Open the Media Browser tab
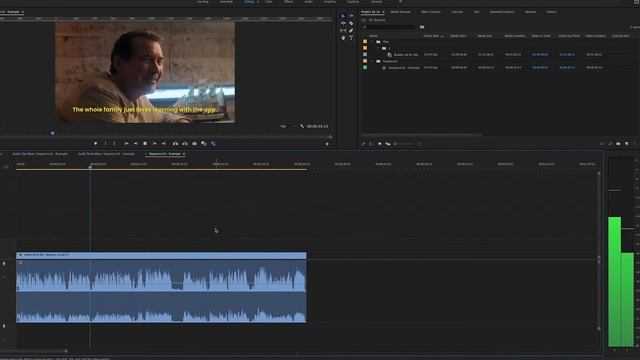Viewport: 640px width, 360px height. coord(400,12)
